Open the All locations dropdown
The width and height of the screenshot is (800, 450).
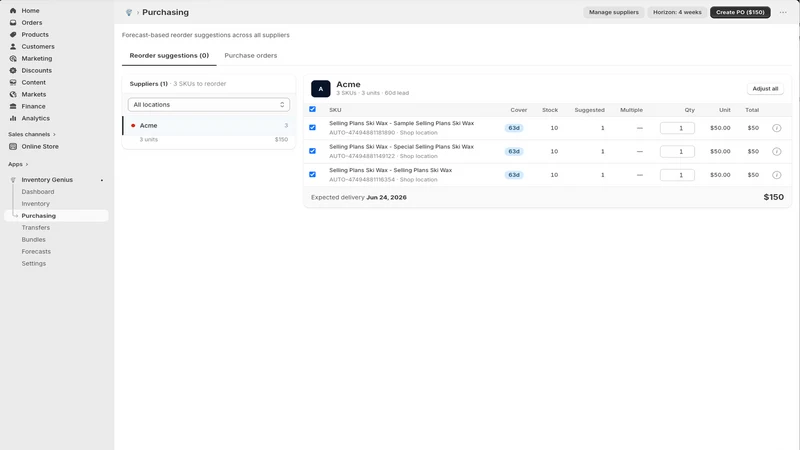[209, 105]
